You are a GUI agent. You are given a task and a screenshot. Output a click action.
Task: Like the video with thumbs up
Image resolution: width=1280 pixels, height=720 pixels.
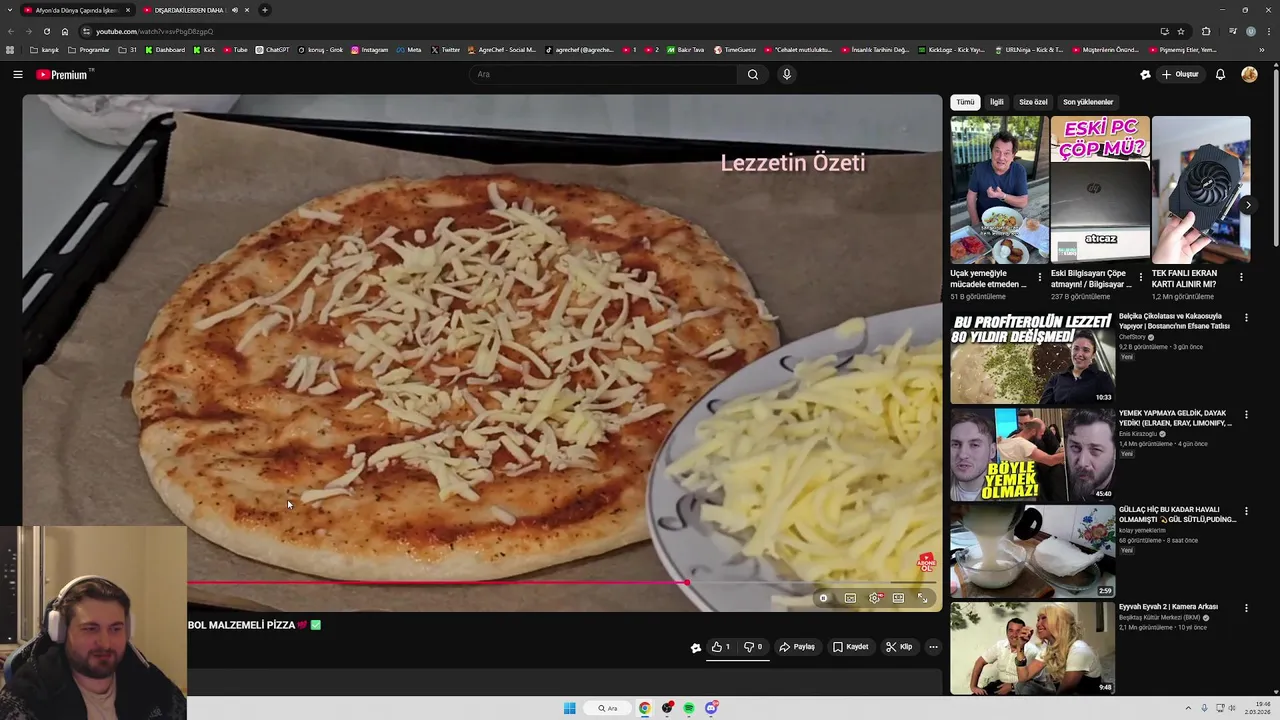click(x=721, y=647)
